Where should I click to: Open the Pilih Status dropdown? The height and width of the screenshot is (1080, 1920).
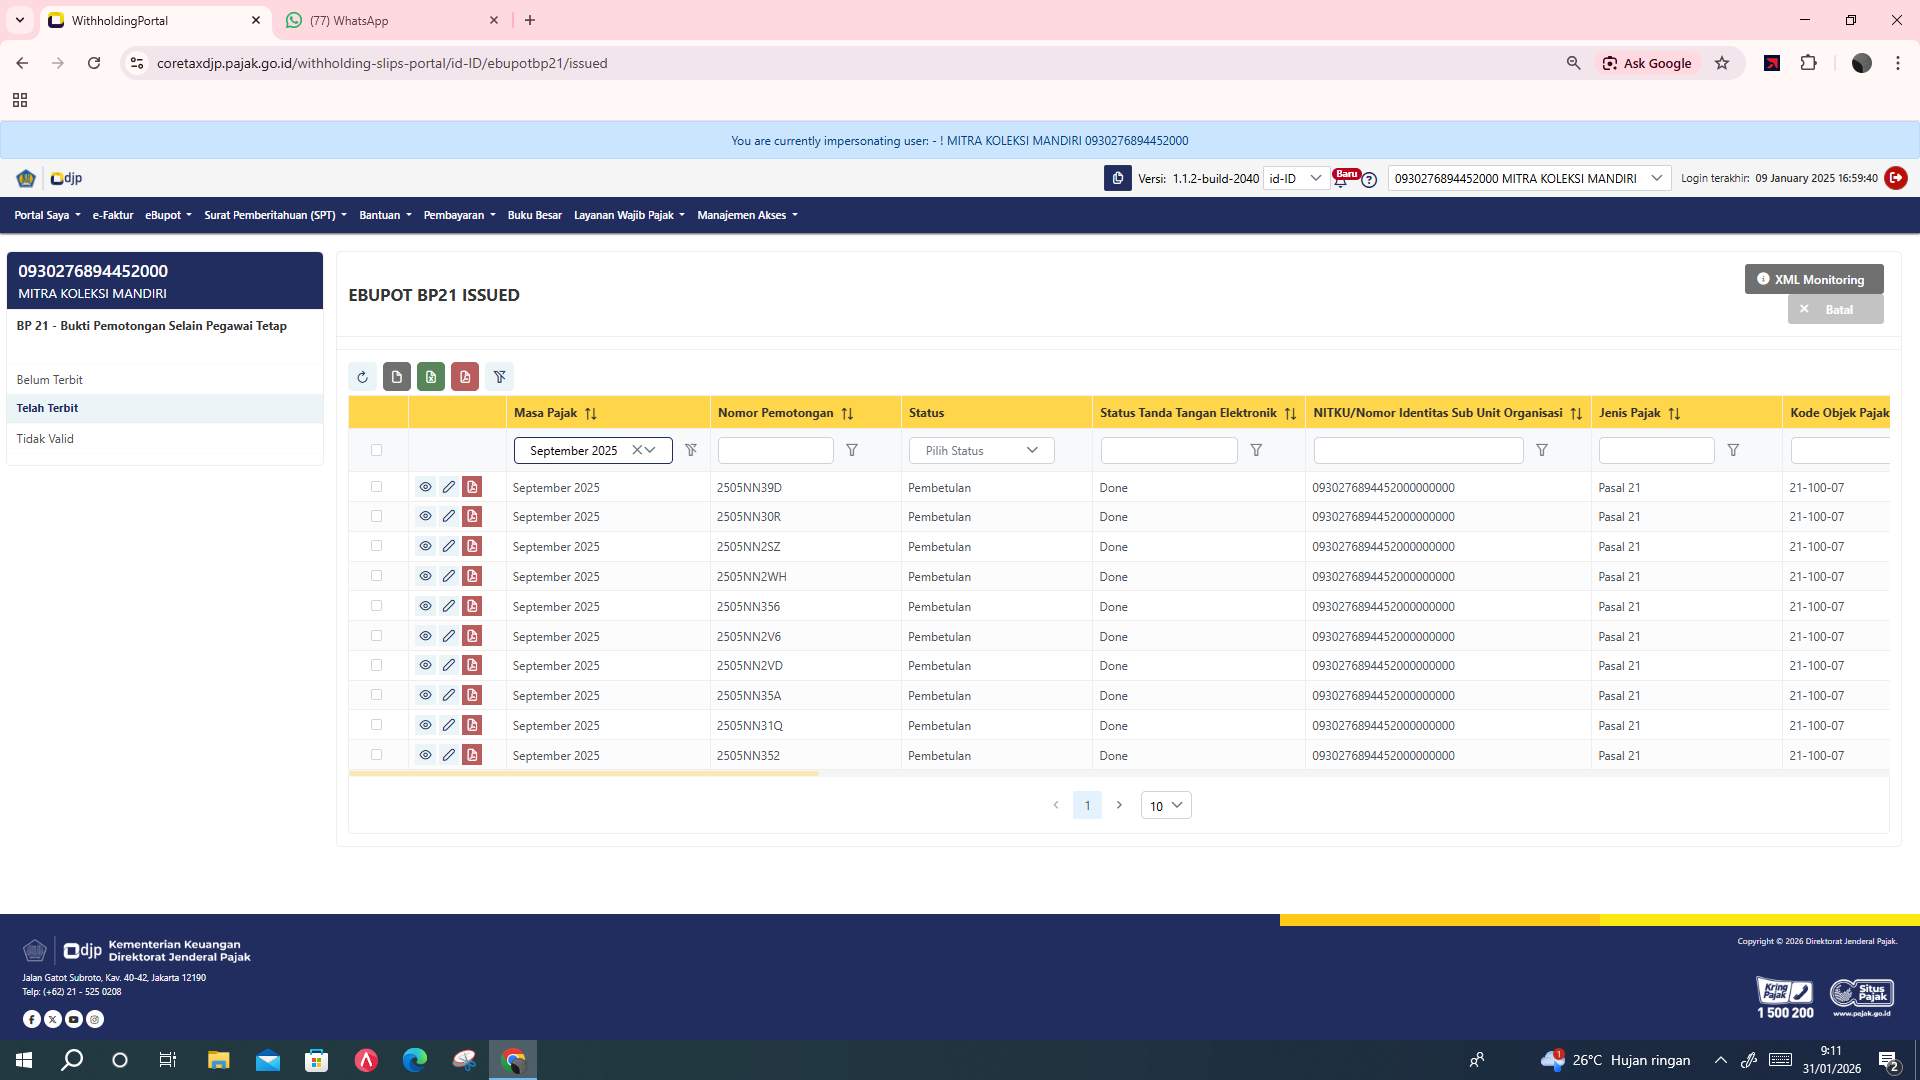(980, 450)
